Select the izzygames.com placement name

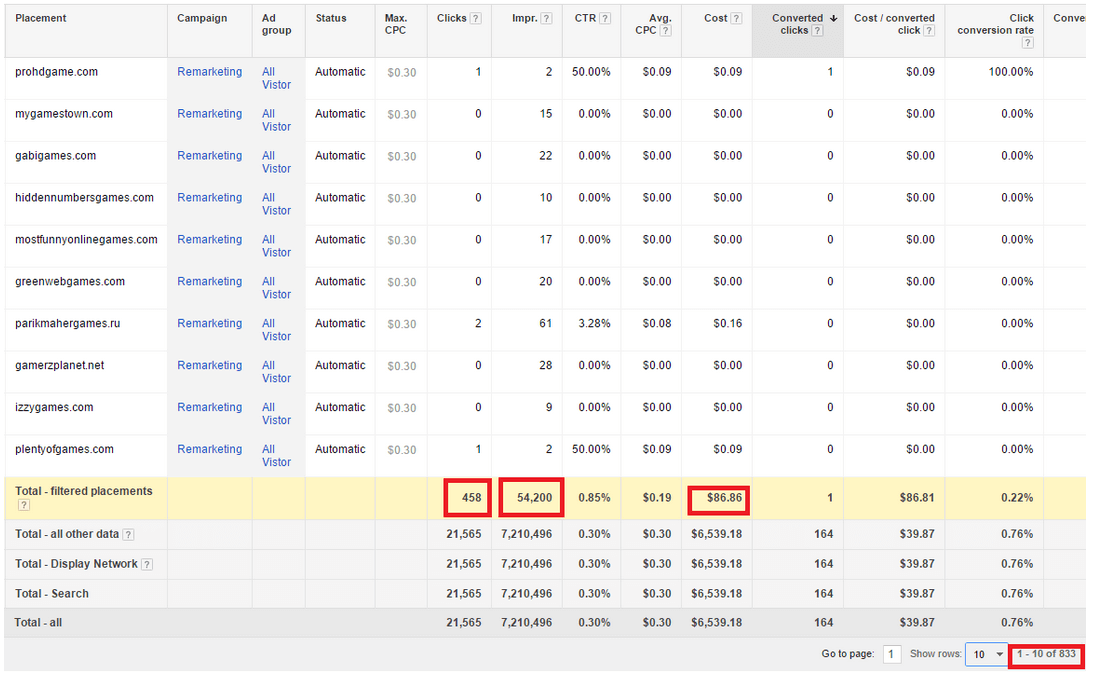pos(54,407)
